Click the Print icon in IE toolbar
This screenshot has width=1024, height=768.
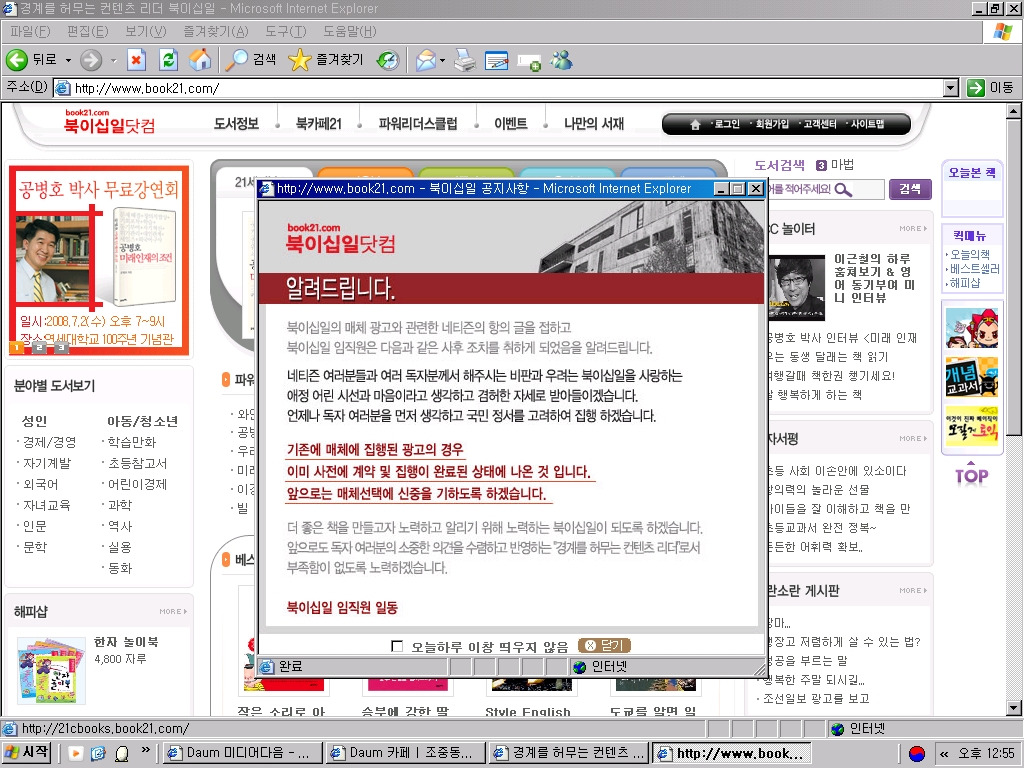(465, 60)
